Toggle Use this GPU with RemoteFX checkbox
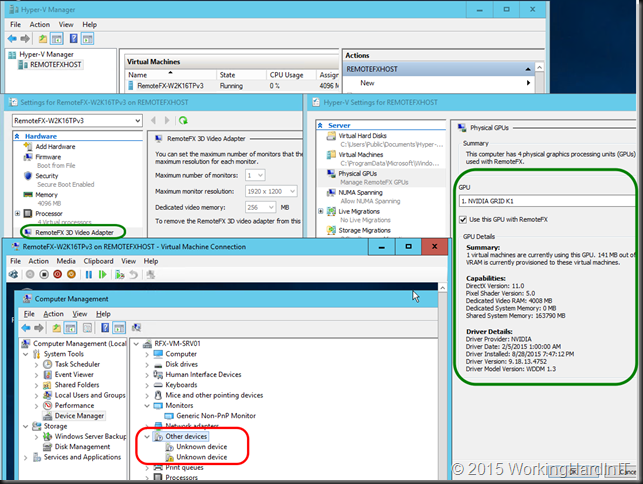 463,220
